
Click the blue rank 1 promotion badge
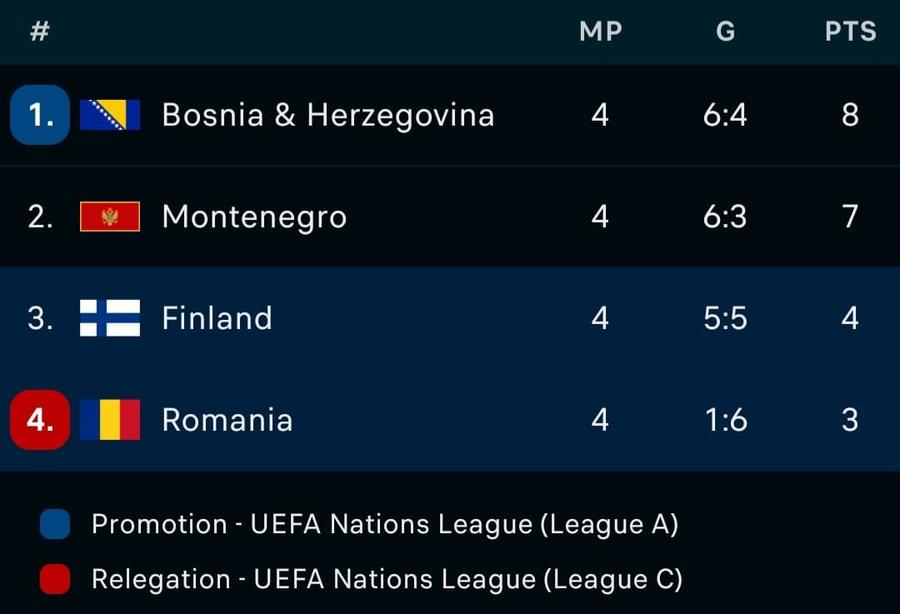coord(40,115)
